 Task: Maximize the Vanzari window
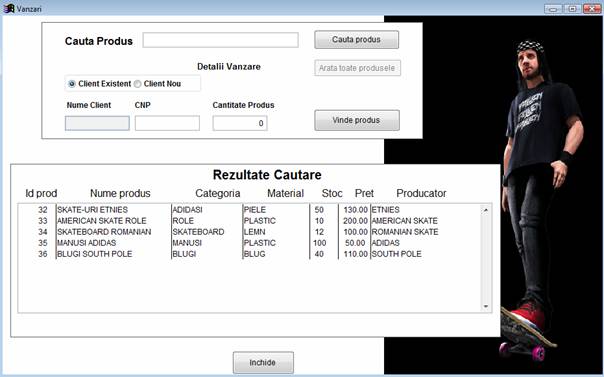(572, 8)
